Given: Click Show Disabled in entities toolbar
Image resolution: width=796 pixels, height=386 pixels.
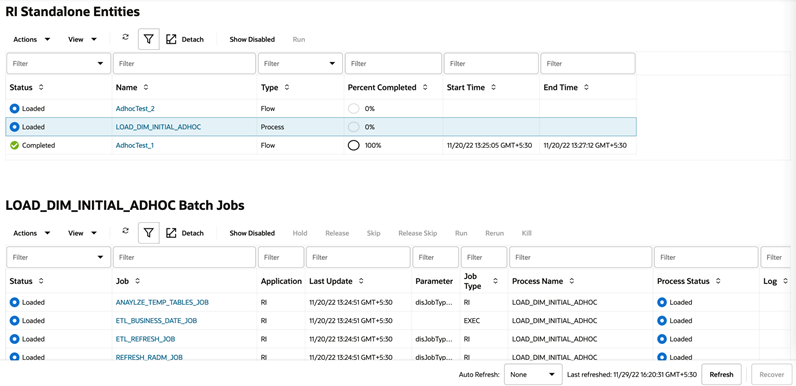Looking at the screenshot, I should pos(252,39).
